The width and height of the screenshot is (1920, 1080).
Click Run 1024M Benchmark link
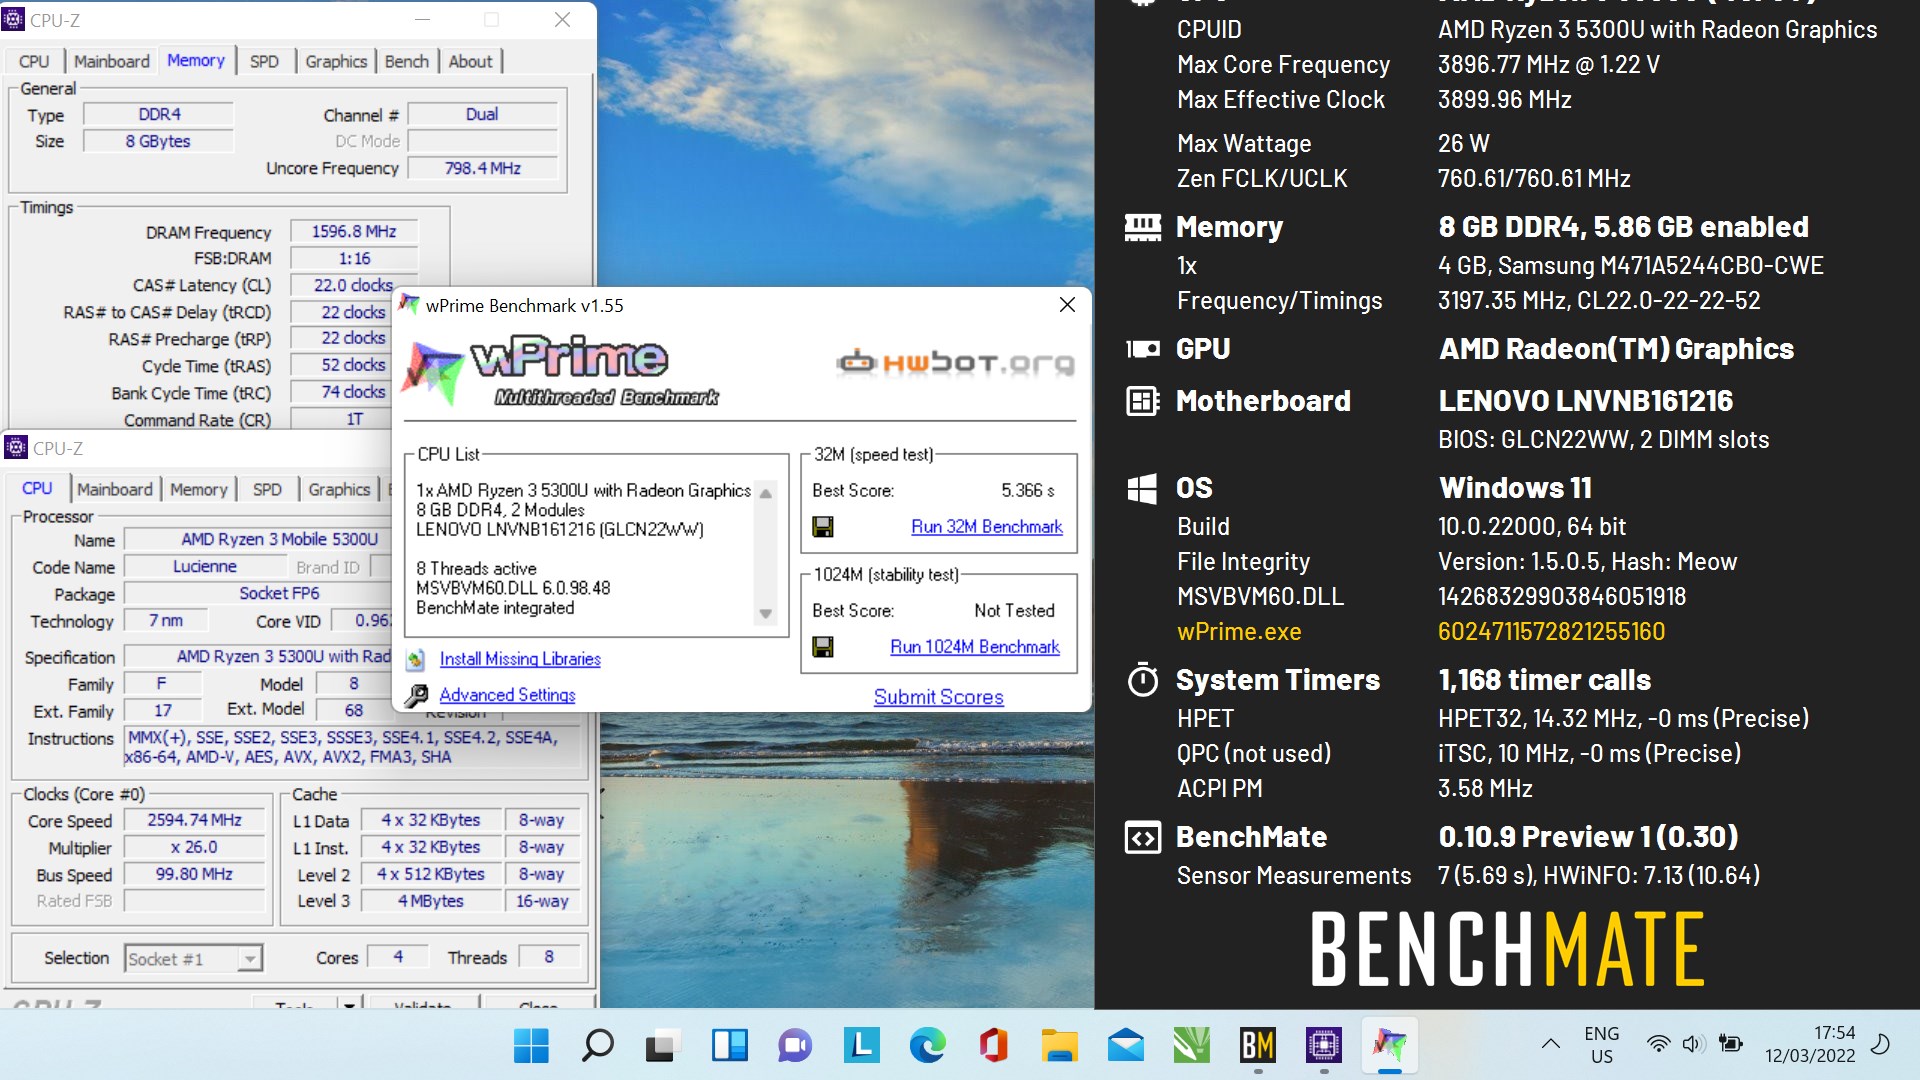coord(975,646)
